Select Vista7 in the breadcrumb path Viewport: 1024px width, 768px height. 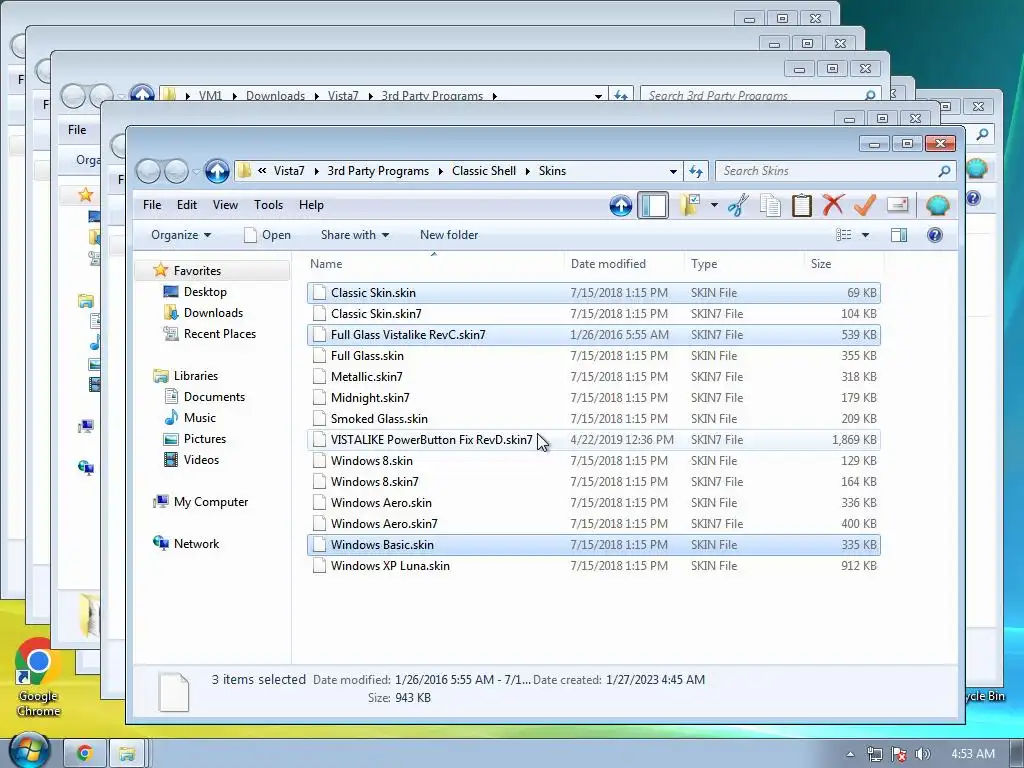click(x=289, y=171)
